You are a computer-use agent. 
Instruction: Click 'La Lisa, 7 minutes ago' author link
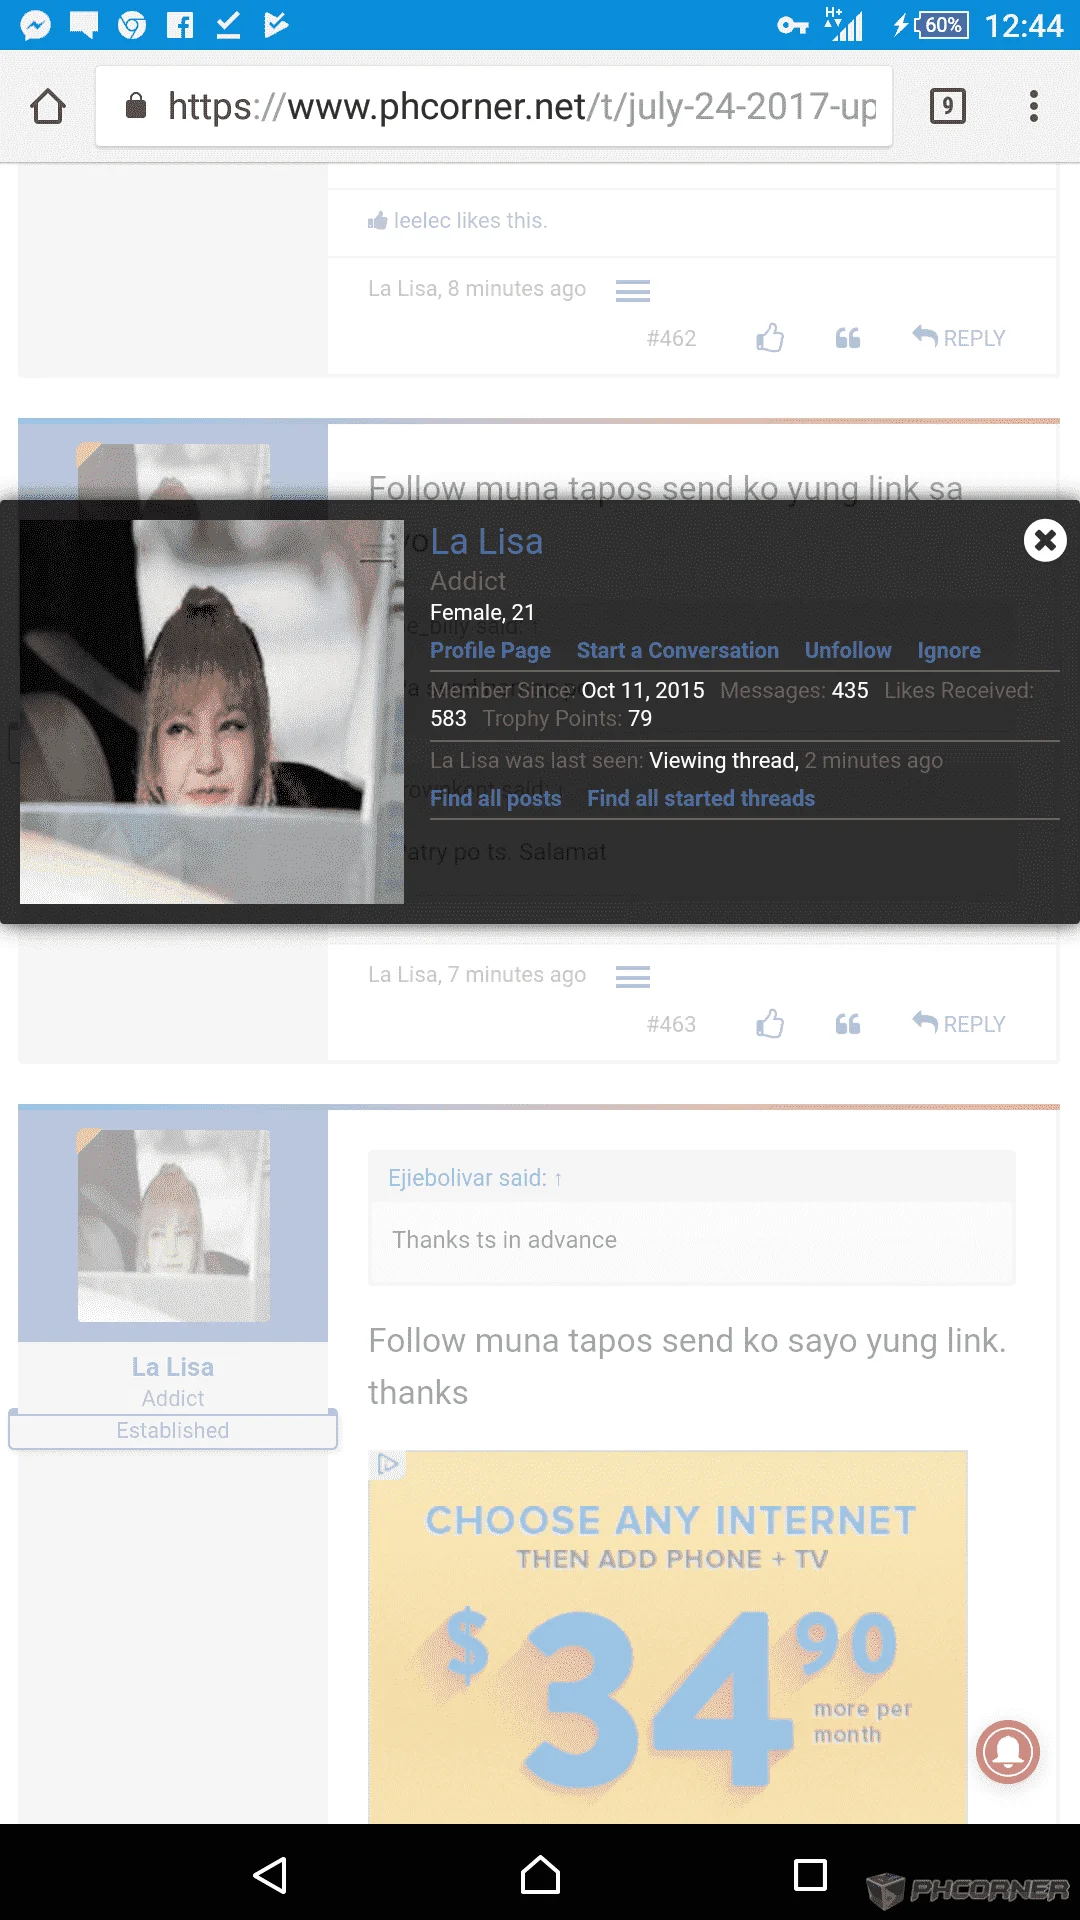click(x=477, y=974)
